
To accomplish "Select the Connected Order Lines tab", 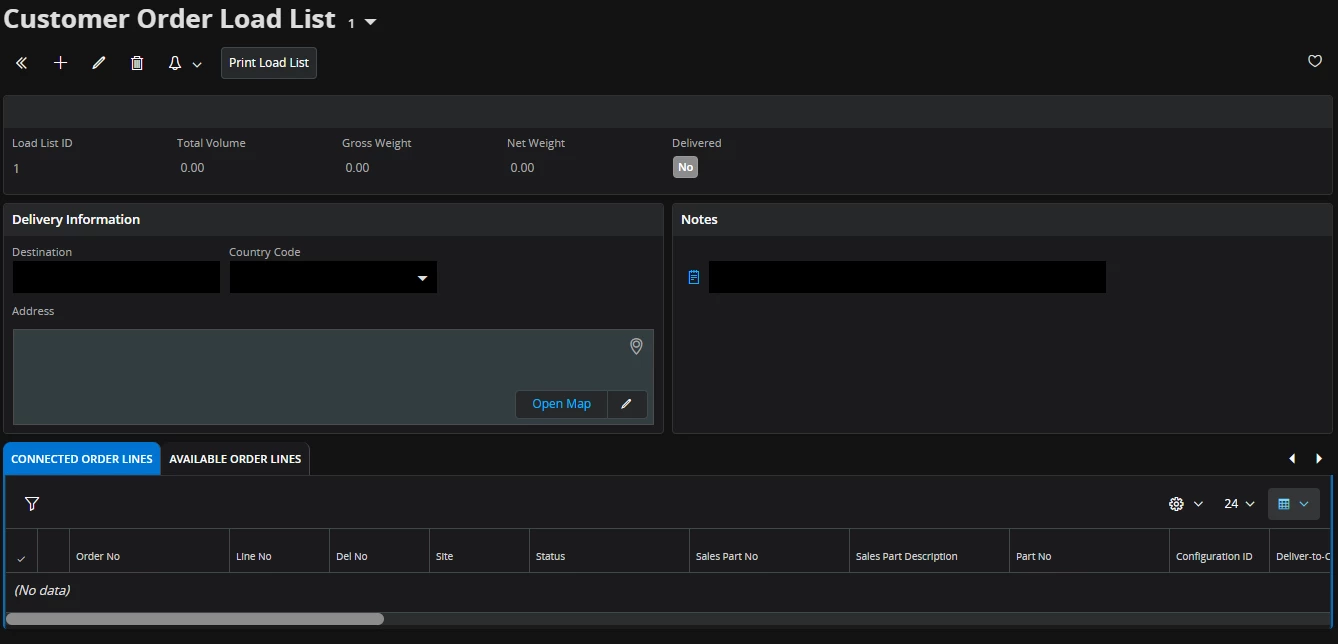I will point(82,459).
